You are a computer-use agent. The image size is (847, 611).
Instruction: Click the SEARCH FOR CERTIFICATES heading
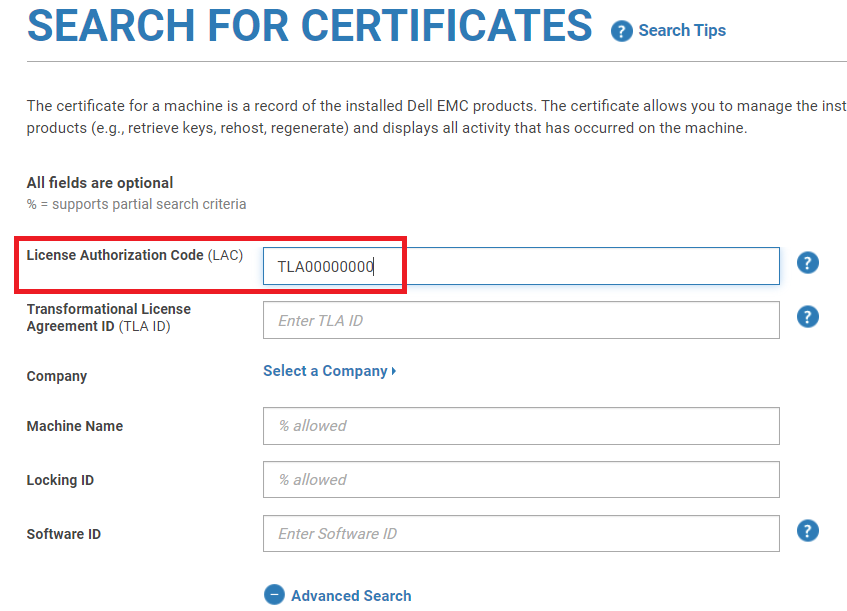tap(307, 27)
